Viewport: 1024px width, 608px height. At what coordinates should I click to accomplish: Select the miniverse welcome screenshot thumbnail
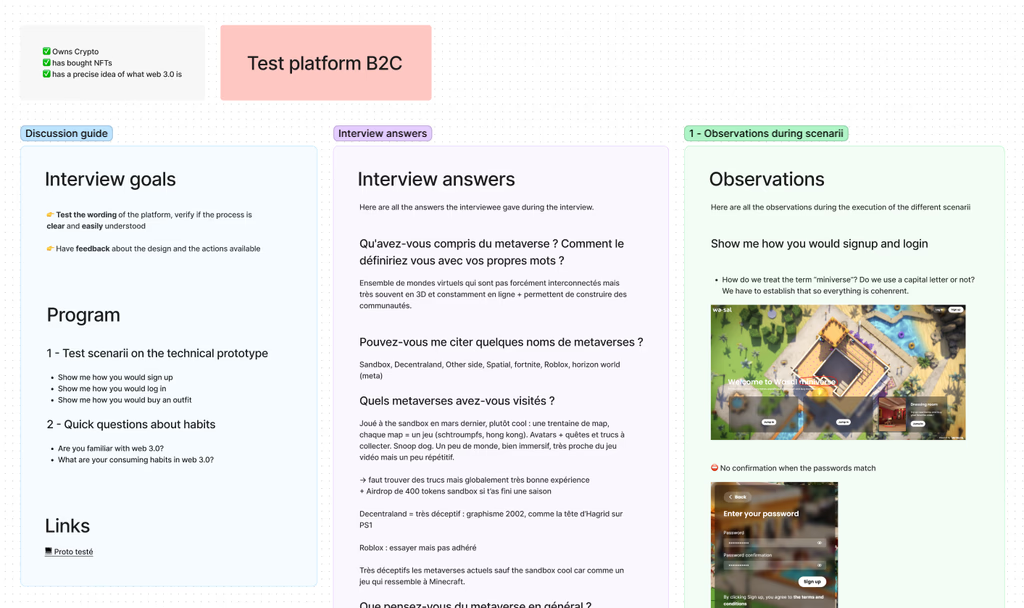pos(838,372)
